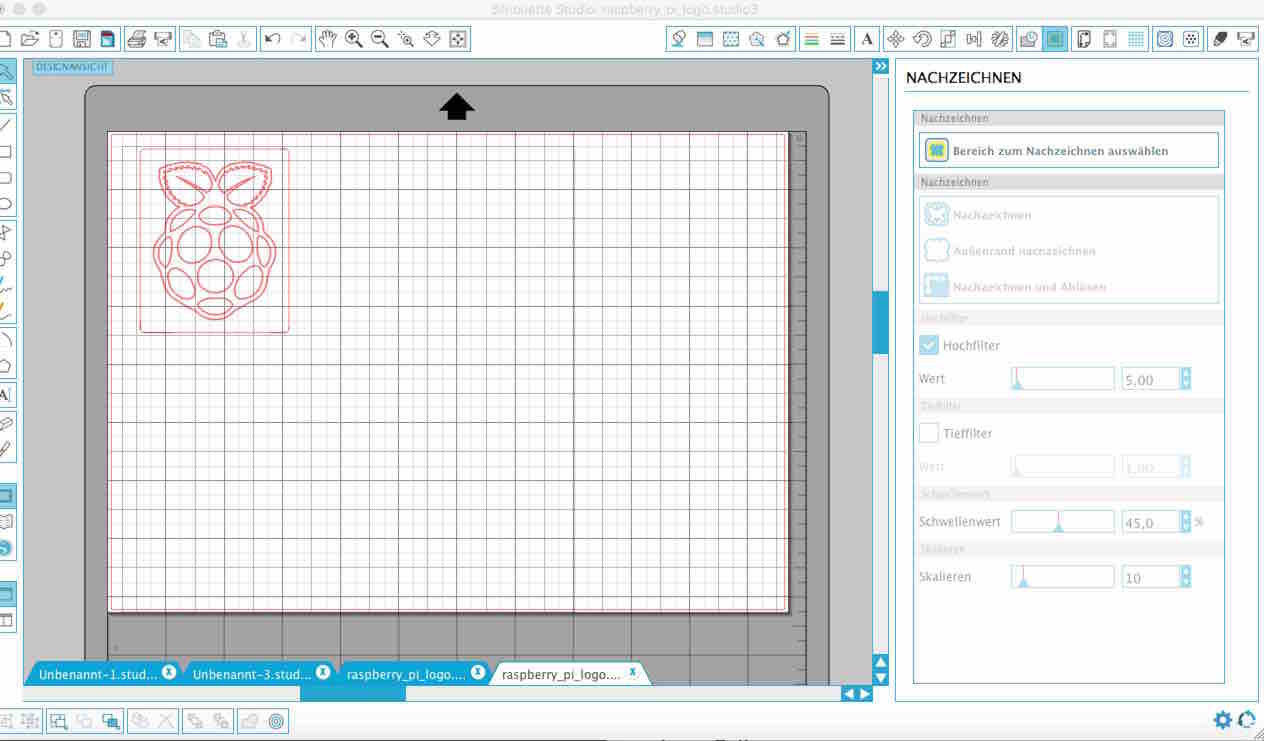Viewport: 1264px width, 741px height.
Task: Toggle the highlighted Trace panel button
Action: click(x=1055, y=39)
